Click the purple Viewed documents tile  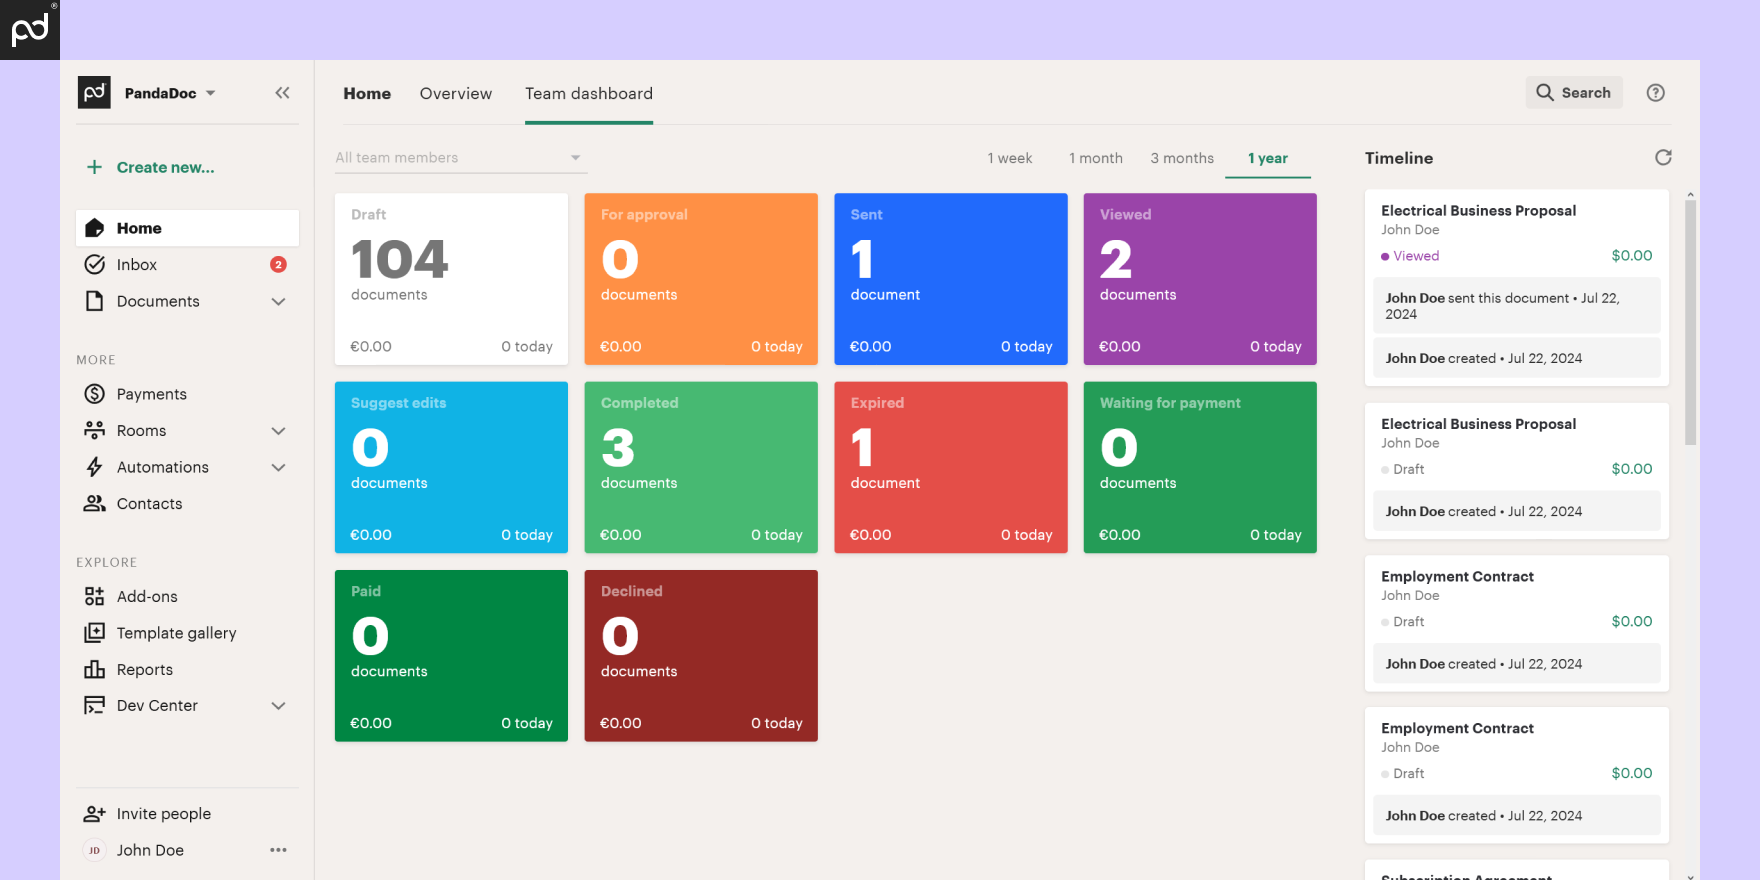(x=1199, y=279)
